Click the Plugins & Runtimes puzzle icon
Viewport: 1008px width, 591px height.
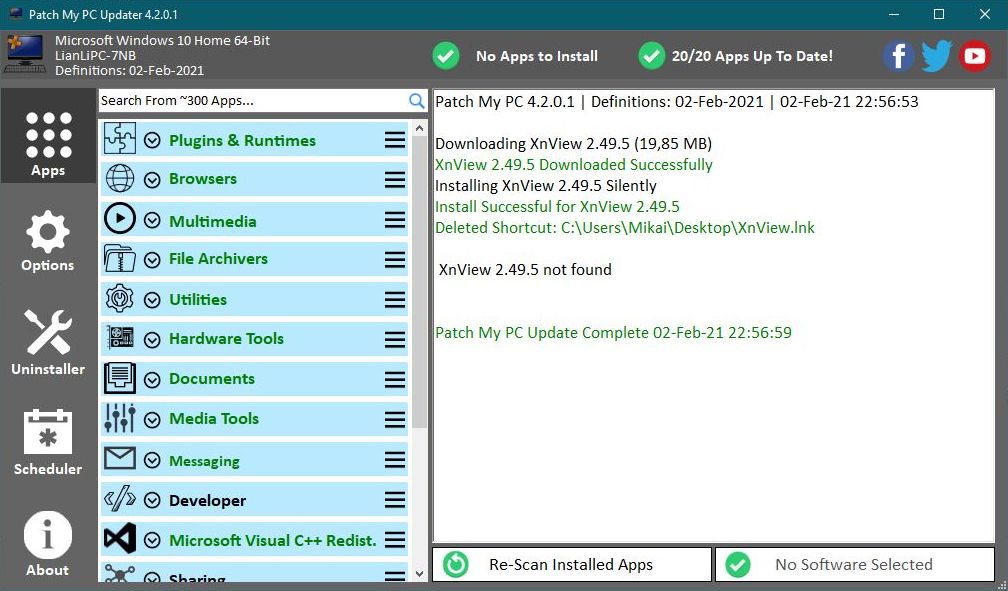(x=120, y=138)
